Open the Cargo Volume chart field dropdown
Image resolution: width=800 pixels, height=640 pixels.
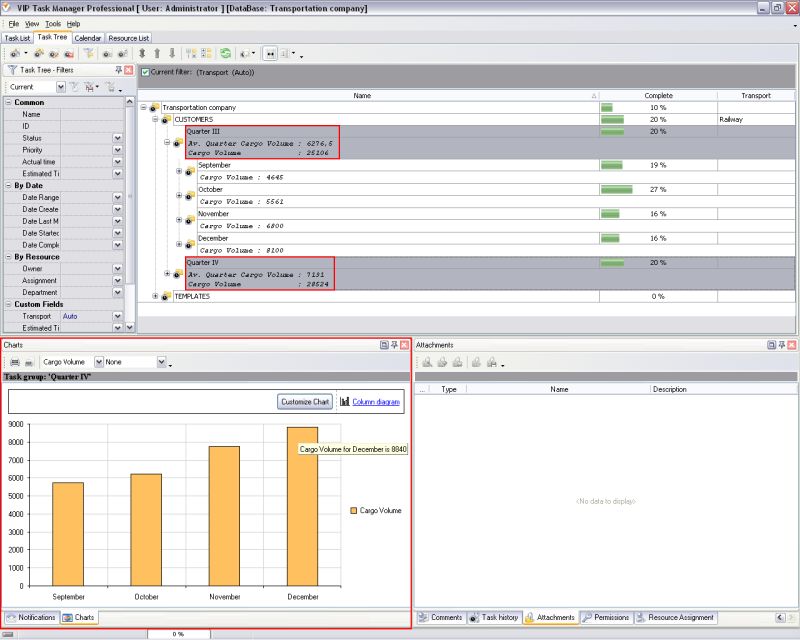(99, 362)
